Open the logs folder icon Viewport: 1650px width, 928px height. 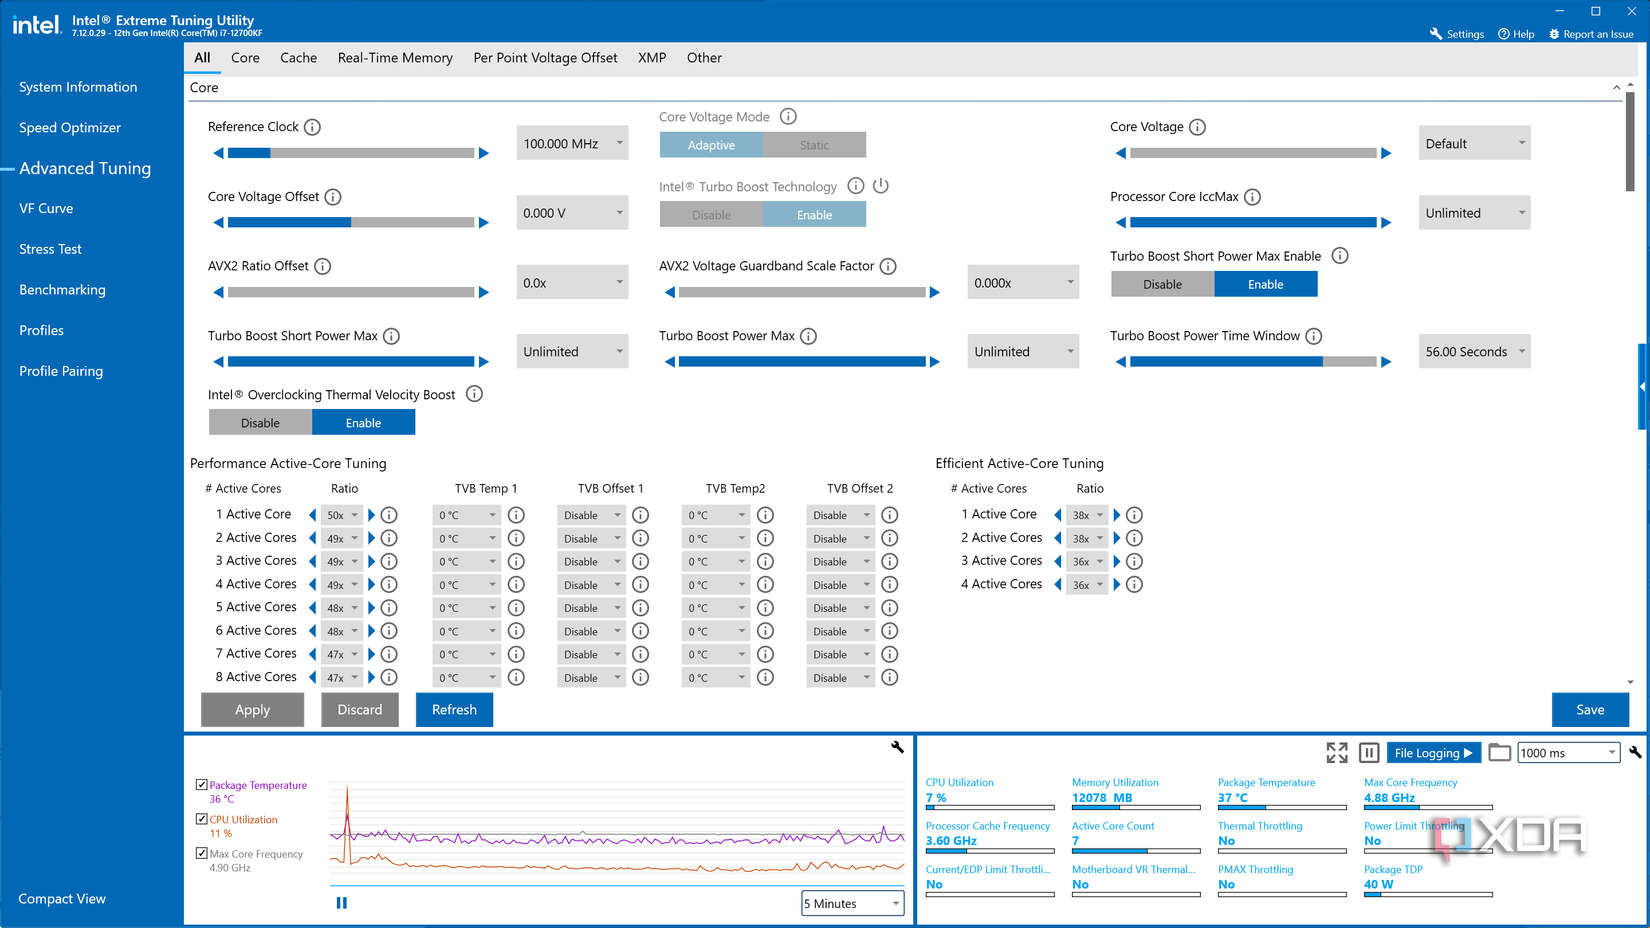1499,752
